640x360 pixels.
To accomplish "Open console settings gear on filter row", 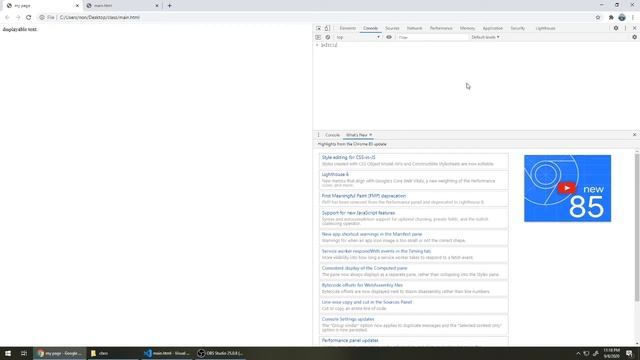I will coord(634,37).
